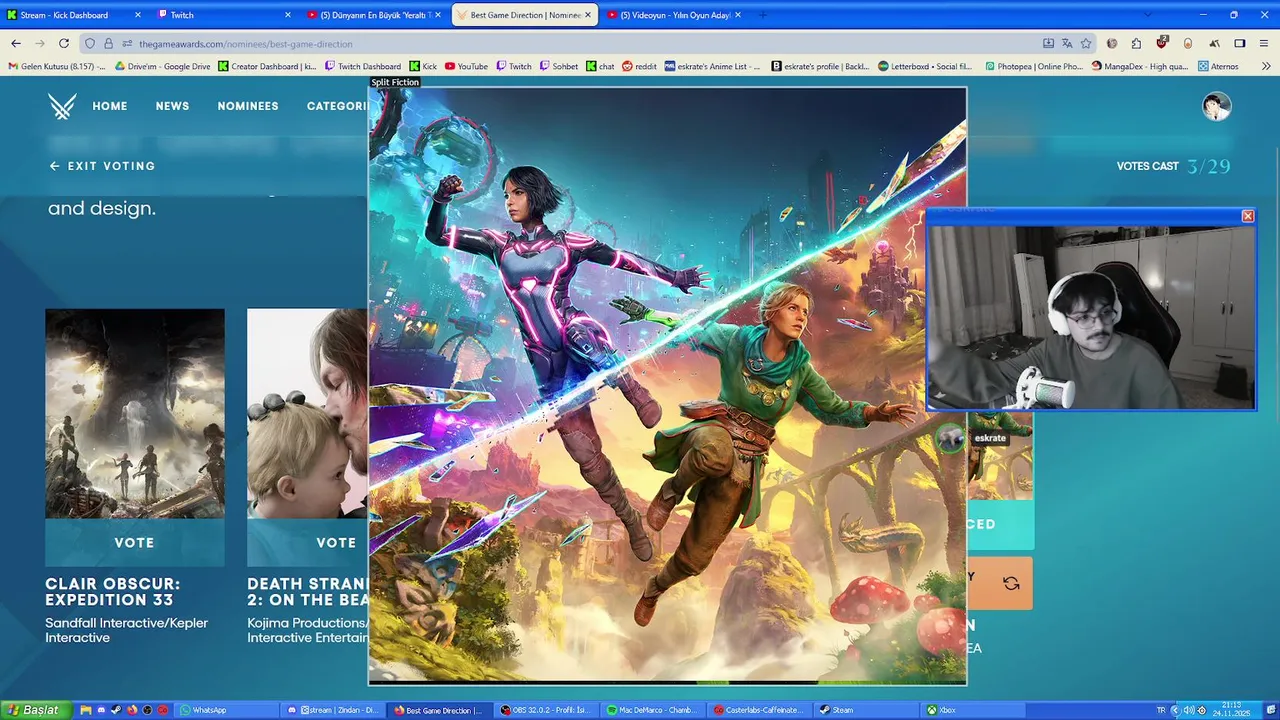
Task: Open the new tab plus button
Action: click(x=763, y=15)
